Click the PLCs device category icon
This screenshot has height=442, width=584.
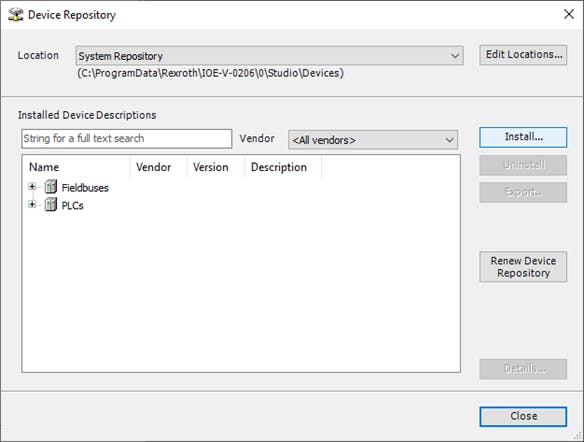pyautogui.click(x=51, y=204)
